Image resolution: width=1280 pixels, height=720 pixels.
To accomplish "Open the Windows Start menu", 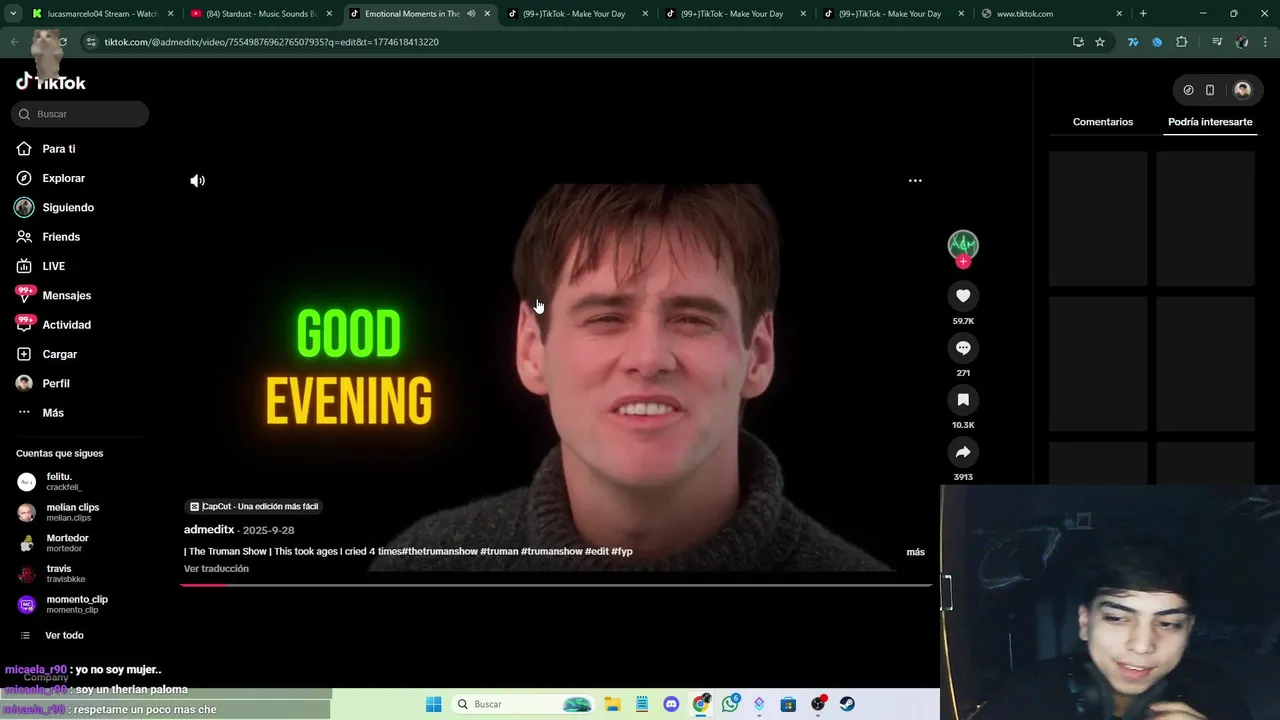I will pyautogui.click(x=434, y=704).
